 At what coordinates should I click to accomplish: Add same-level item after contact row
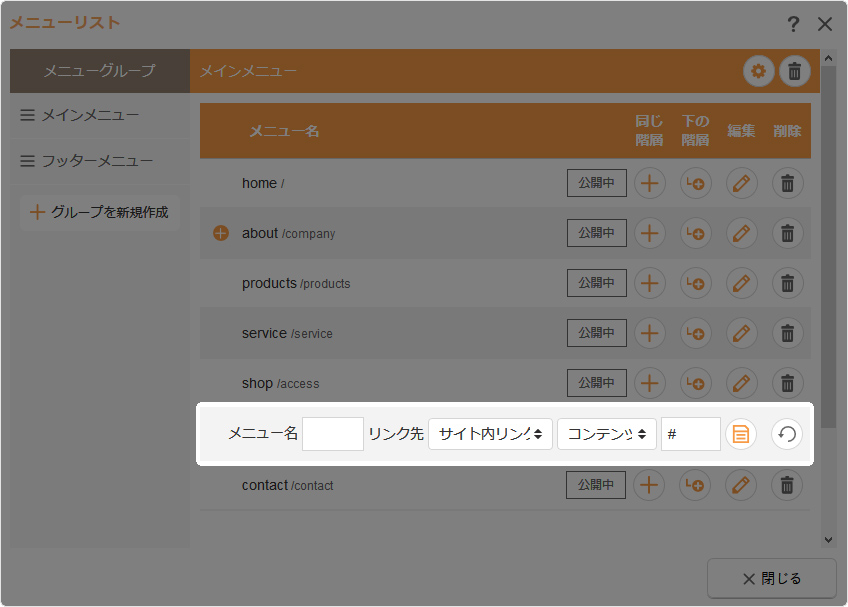click(649, 485)
